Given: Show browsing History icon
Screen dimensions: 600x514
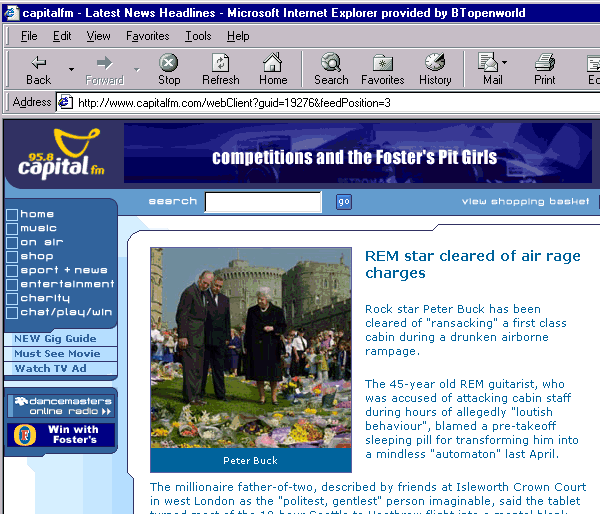Looking at the screenshot, I should click(435, 62).
